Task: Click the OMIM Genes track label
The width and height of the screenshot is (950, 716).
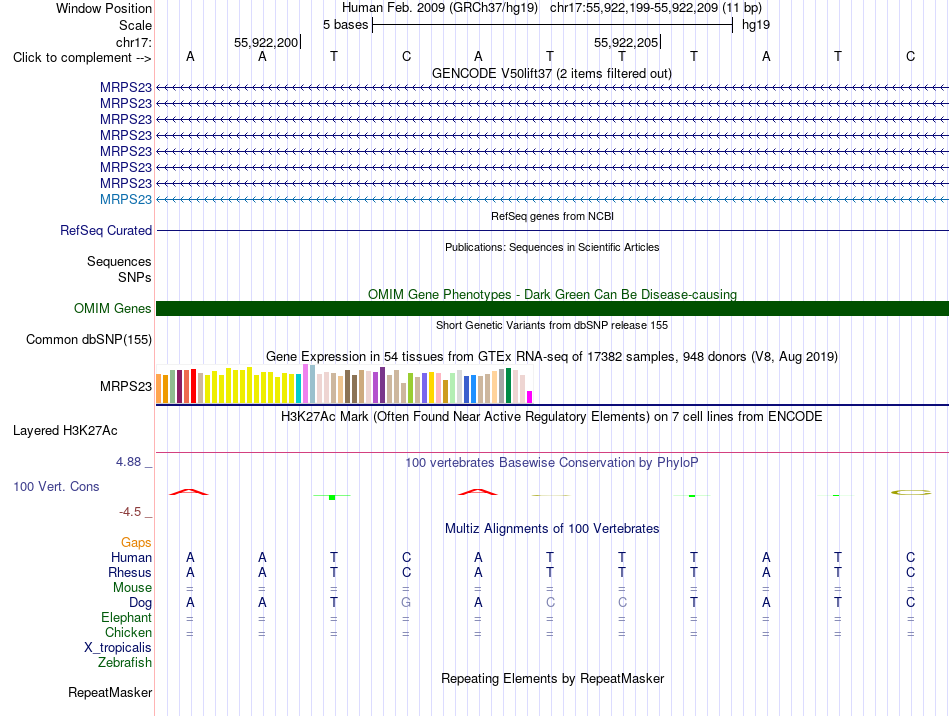Action: 113,308
